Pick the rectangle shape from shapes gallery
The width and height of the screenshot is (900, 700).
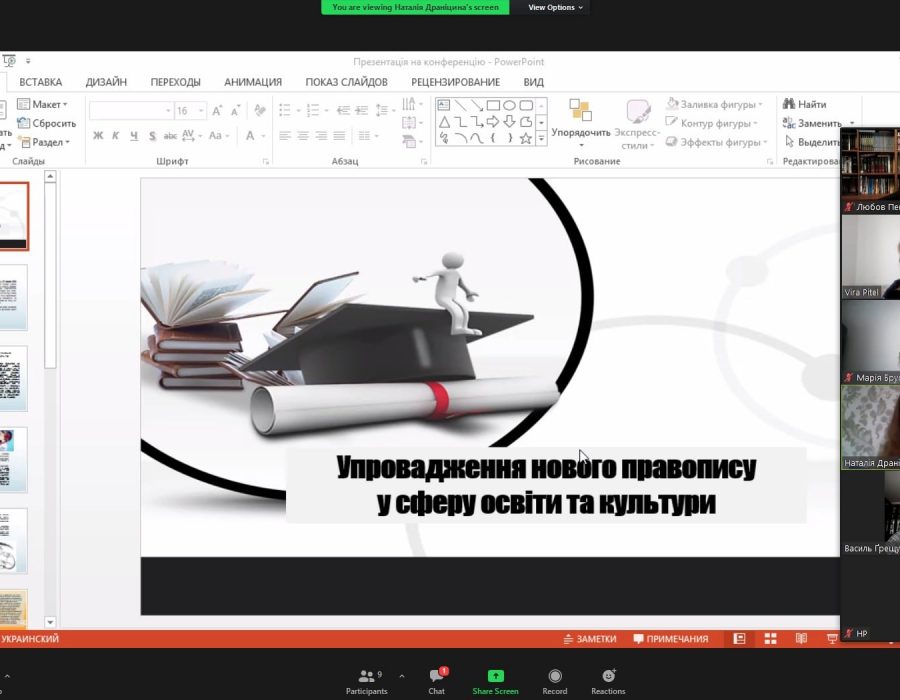tap(493, 105)
